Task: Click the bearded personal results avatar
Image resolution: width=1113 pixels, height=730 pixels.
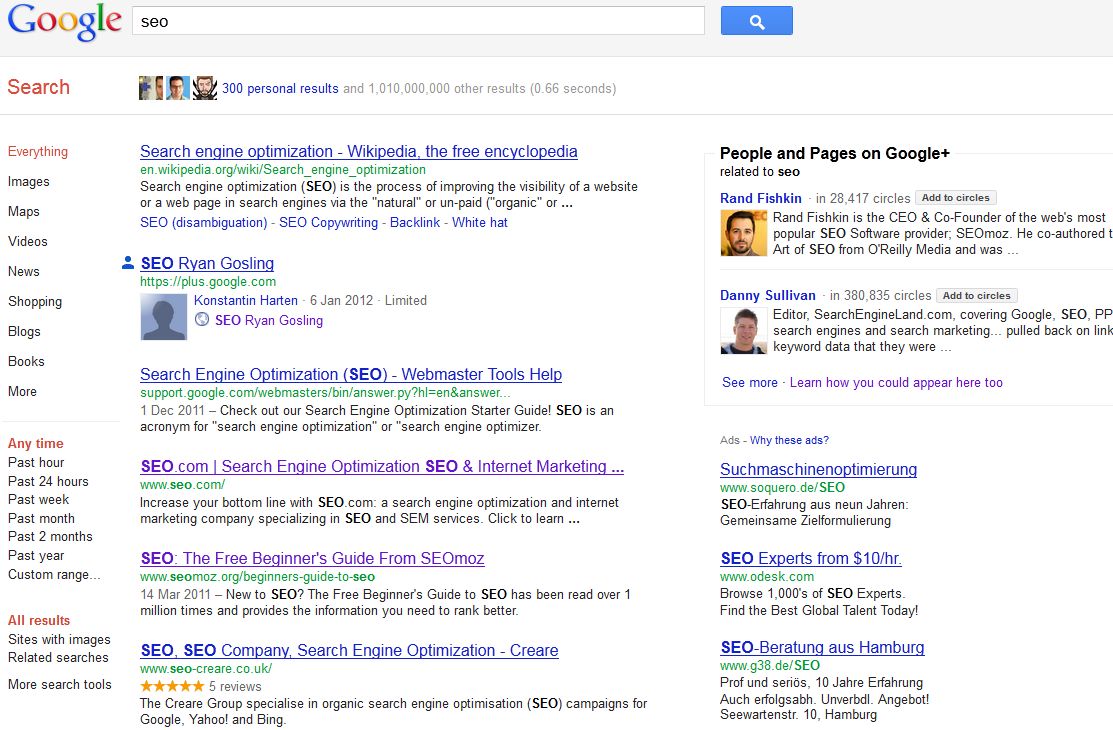Action: coord(205,88)
